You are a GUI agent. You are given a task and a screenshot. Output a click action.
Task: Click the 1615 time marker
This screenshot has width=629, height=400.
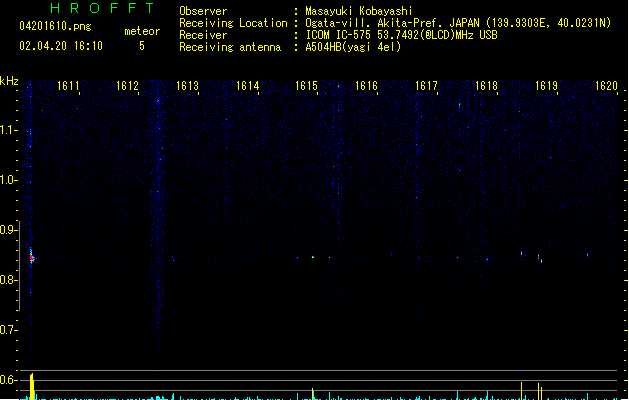[306, 86]
